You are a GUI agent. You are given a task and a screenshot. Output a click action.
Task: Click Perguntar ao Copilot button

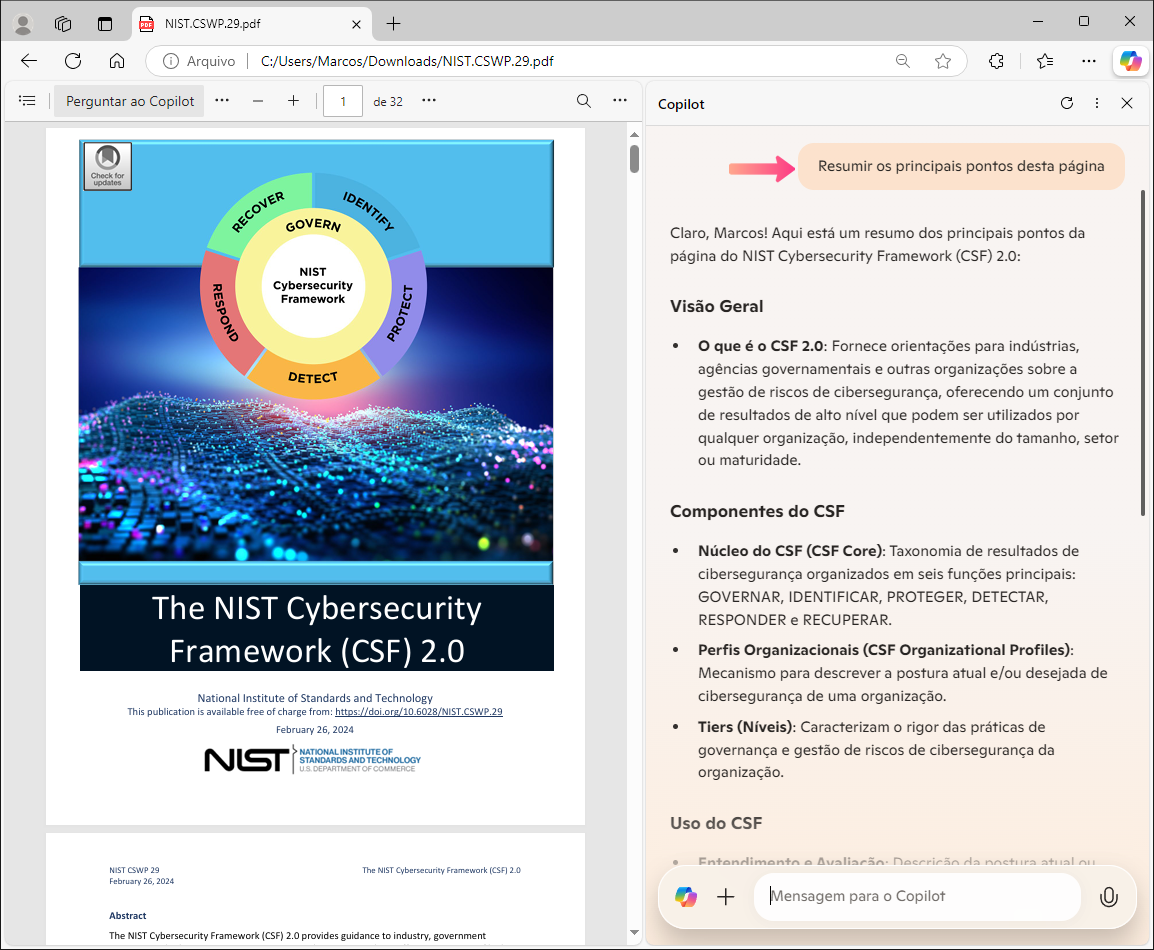click(x=130, y=101)
